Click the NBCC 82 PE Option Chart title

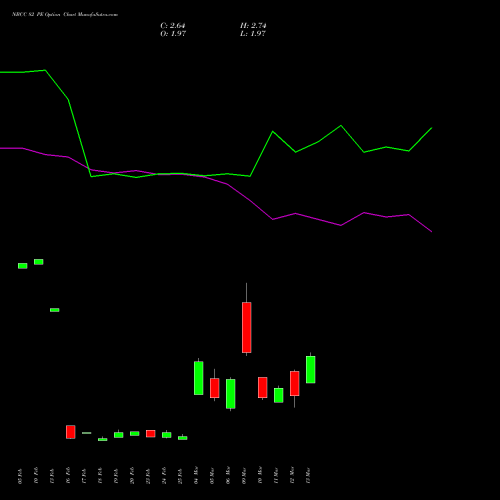click(65, 15)
